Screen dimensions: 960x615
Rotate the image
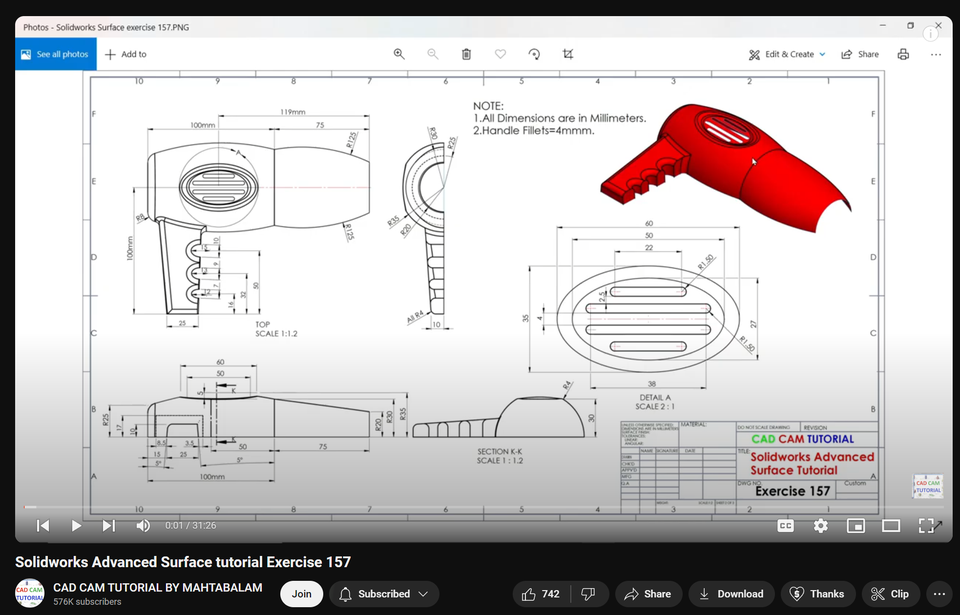[x=533, y=54]
